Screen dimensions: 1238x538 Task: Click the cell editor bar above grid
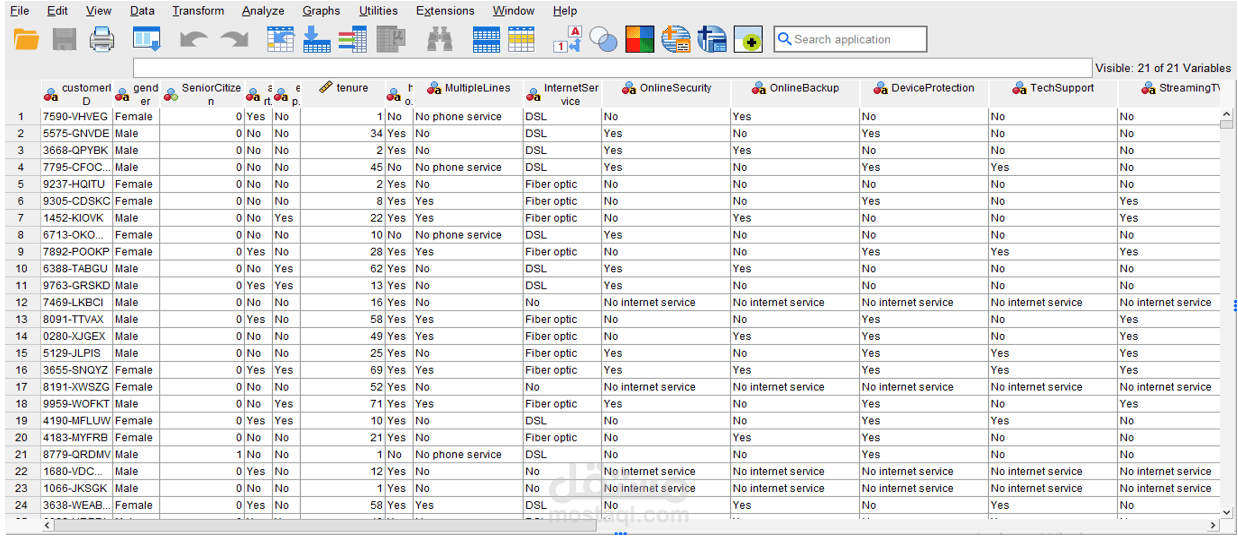pyautogui.click(x=612, y=68)
